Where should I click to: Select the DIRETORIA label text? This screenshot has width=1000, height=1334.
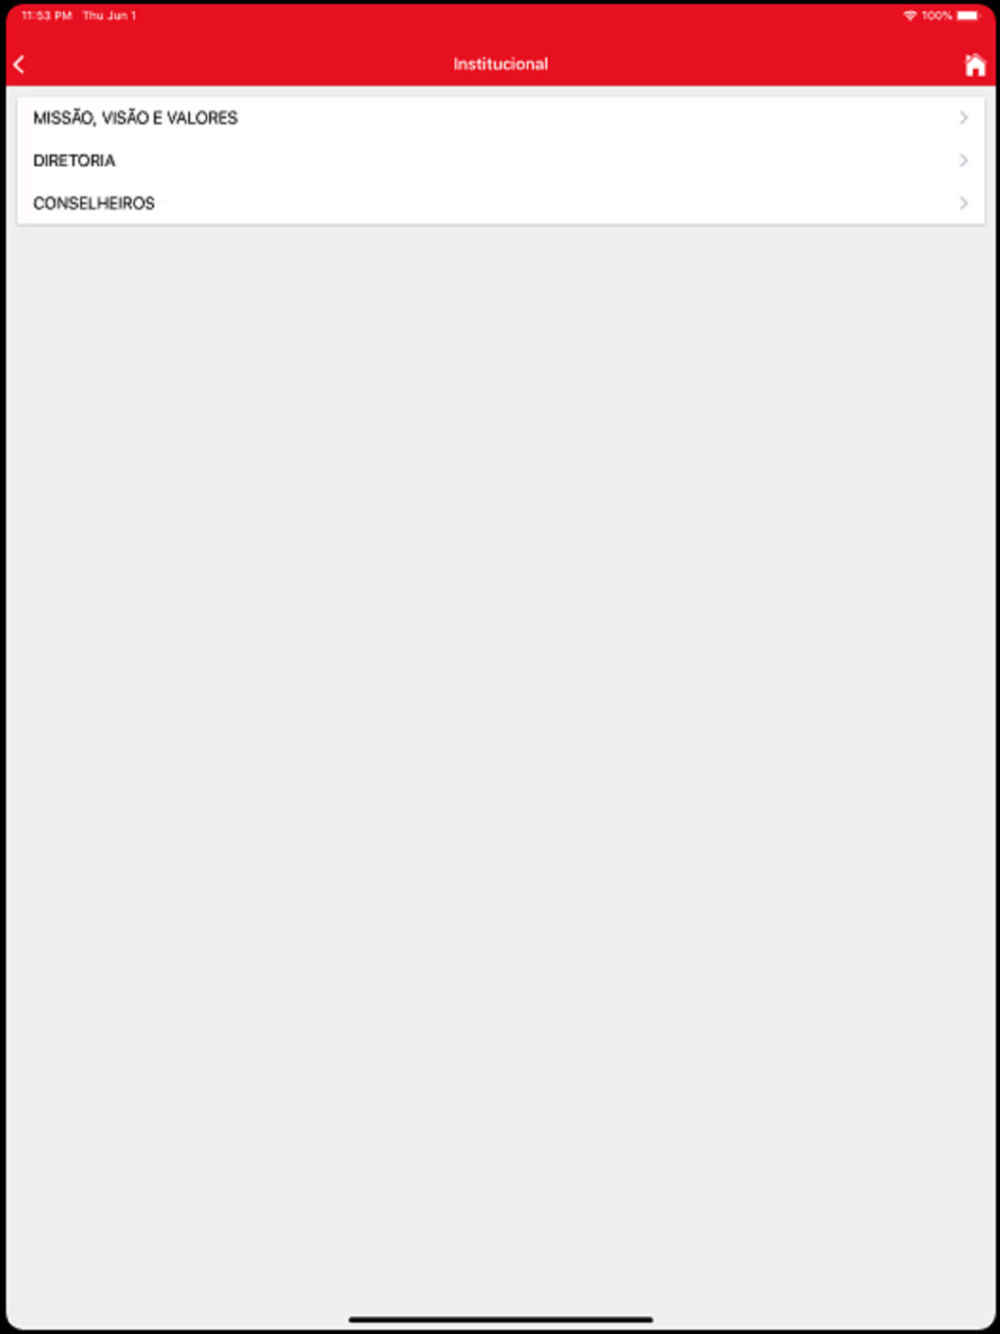point(74,160)
